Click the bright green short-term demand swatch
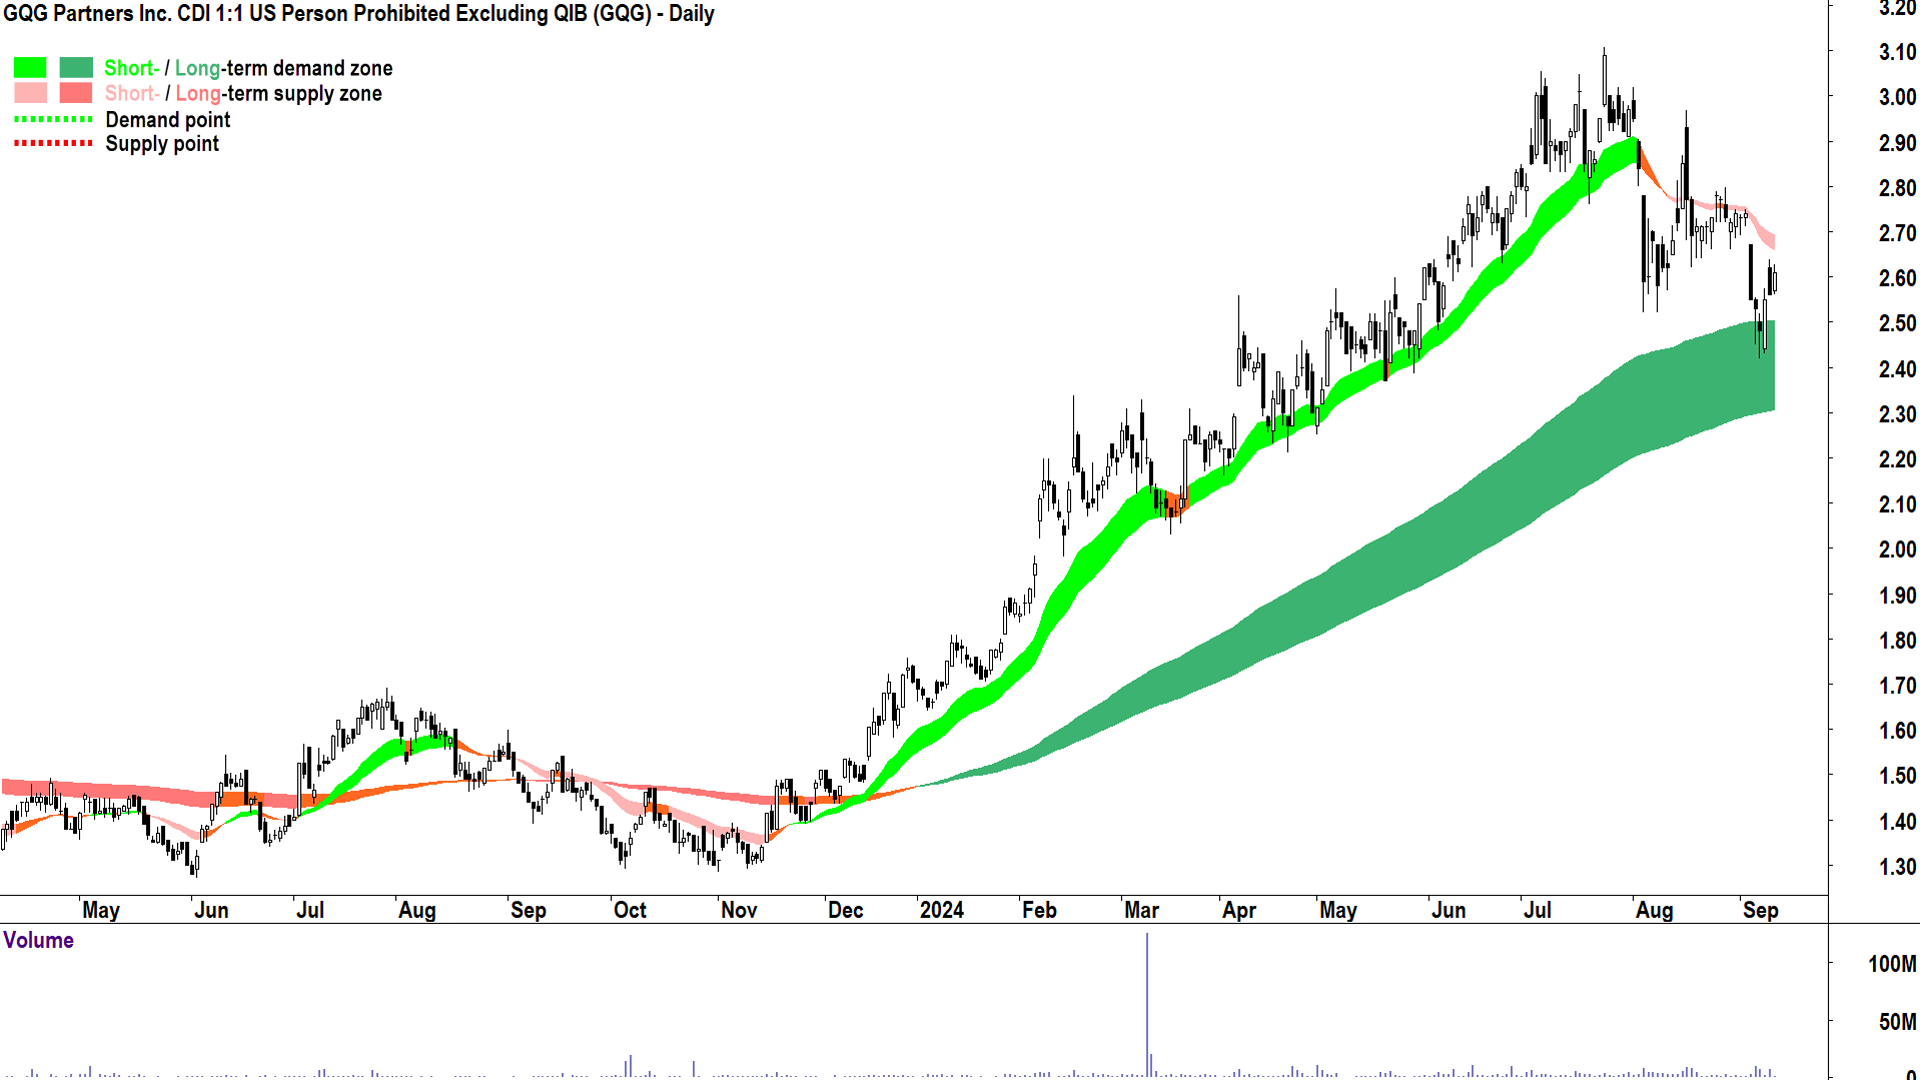Viewport: 1920px width, 1080px height. tap(30, 68)
